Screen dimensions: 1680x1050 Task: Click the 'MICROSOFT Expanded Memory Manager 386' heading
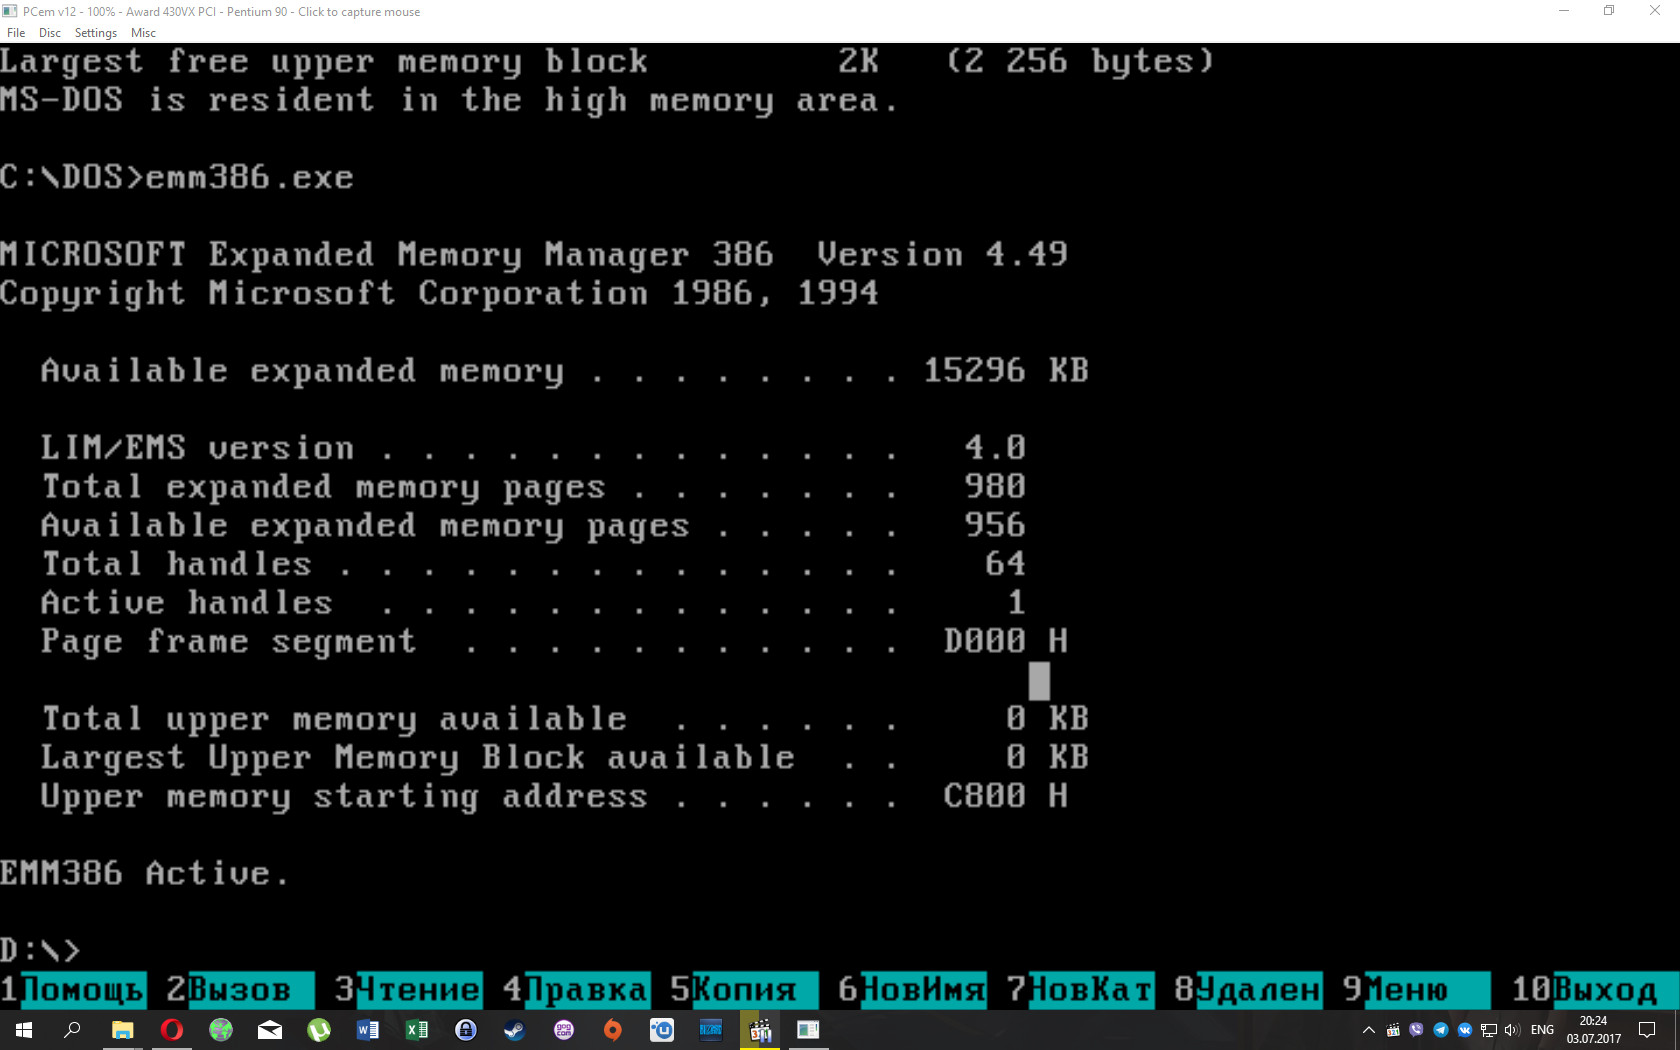386,255
